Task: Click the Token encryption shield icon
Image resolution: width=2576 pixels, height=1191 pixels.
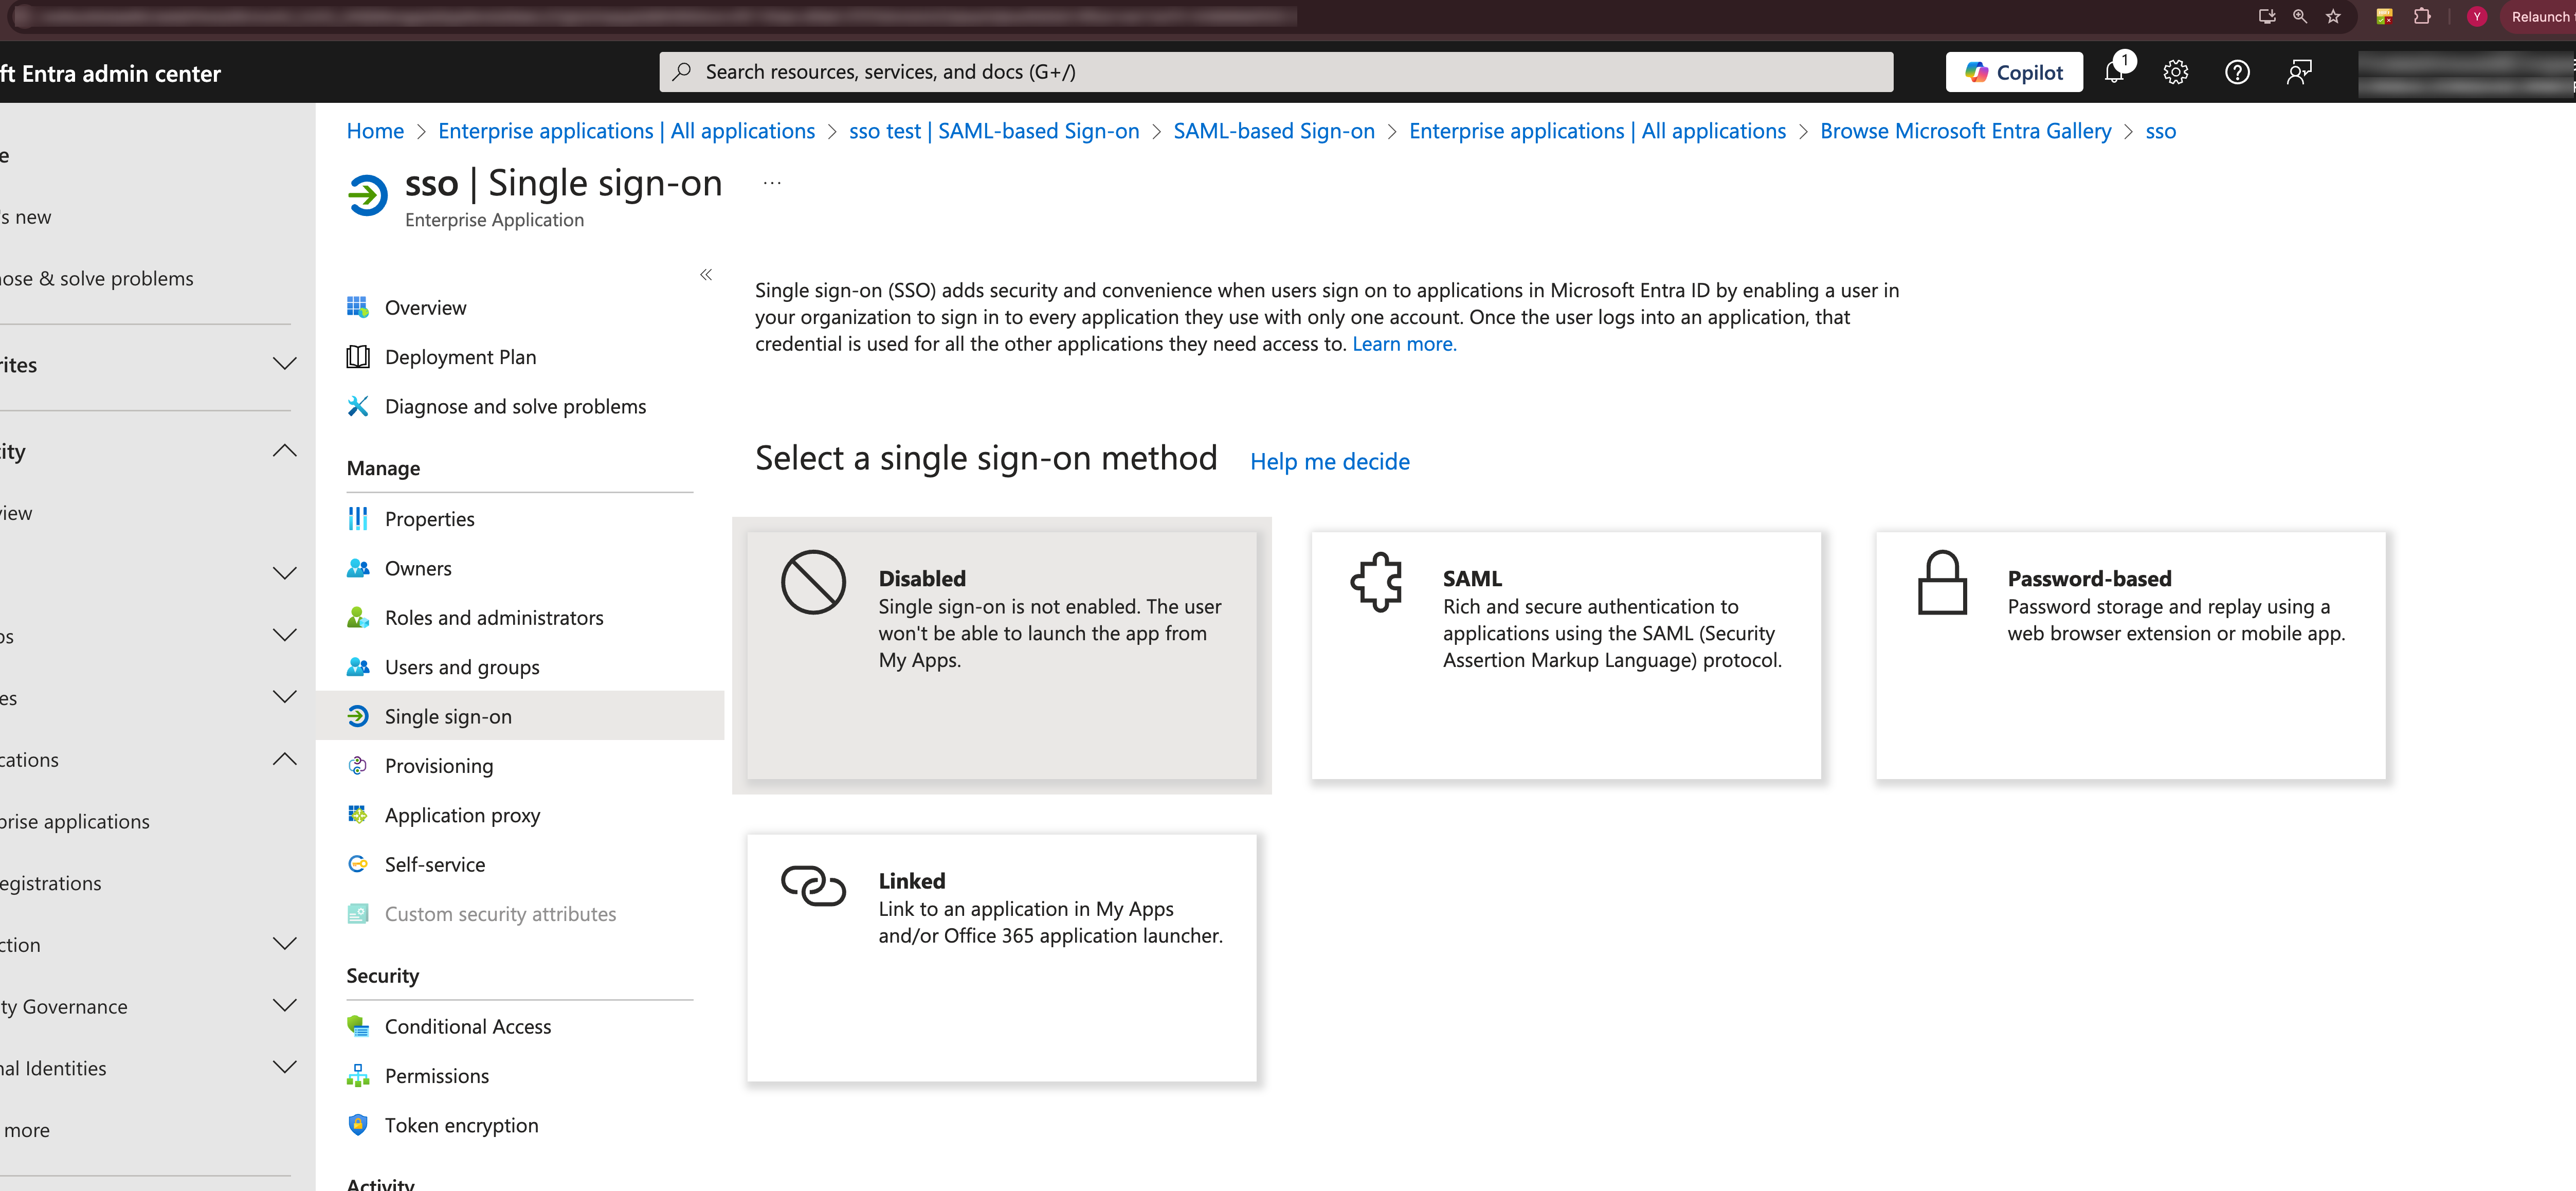Action: tap(358, 1125)
